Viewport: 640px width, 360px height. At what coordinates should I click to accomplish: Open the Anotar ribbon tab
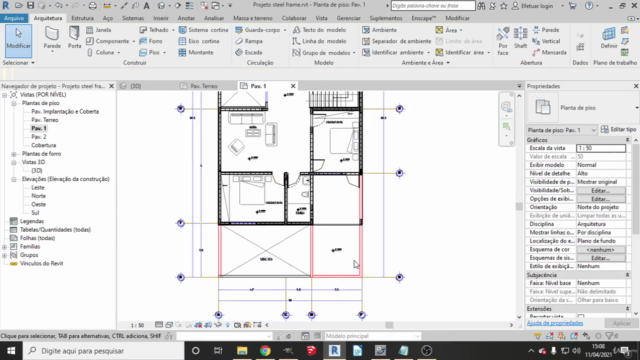point(186,18)
